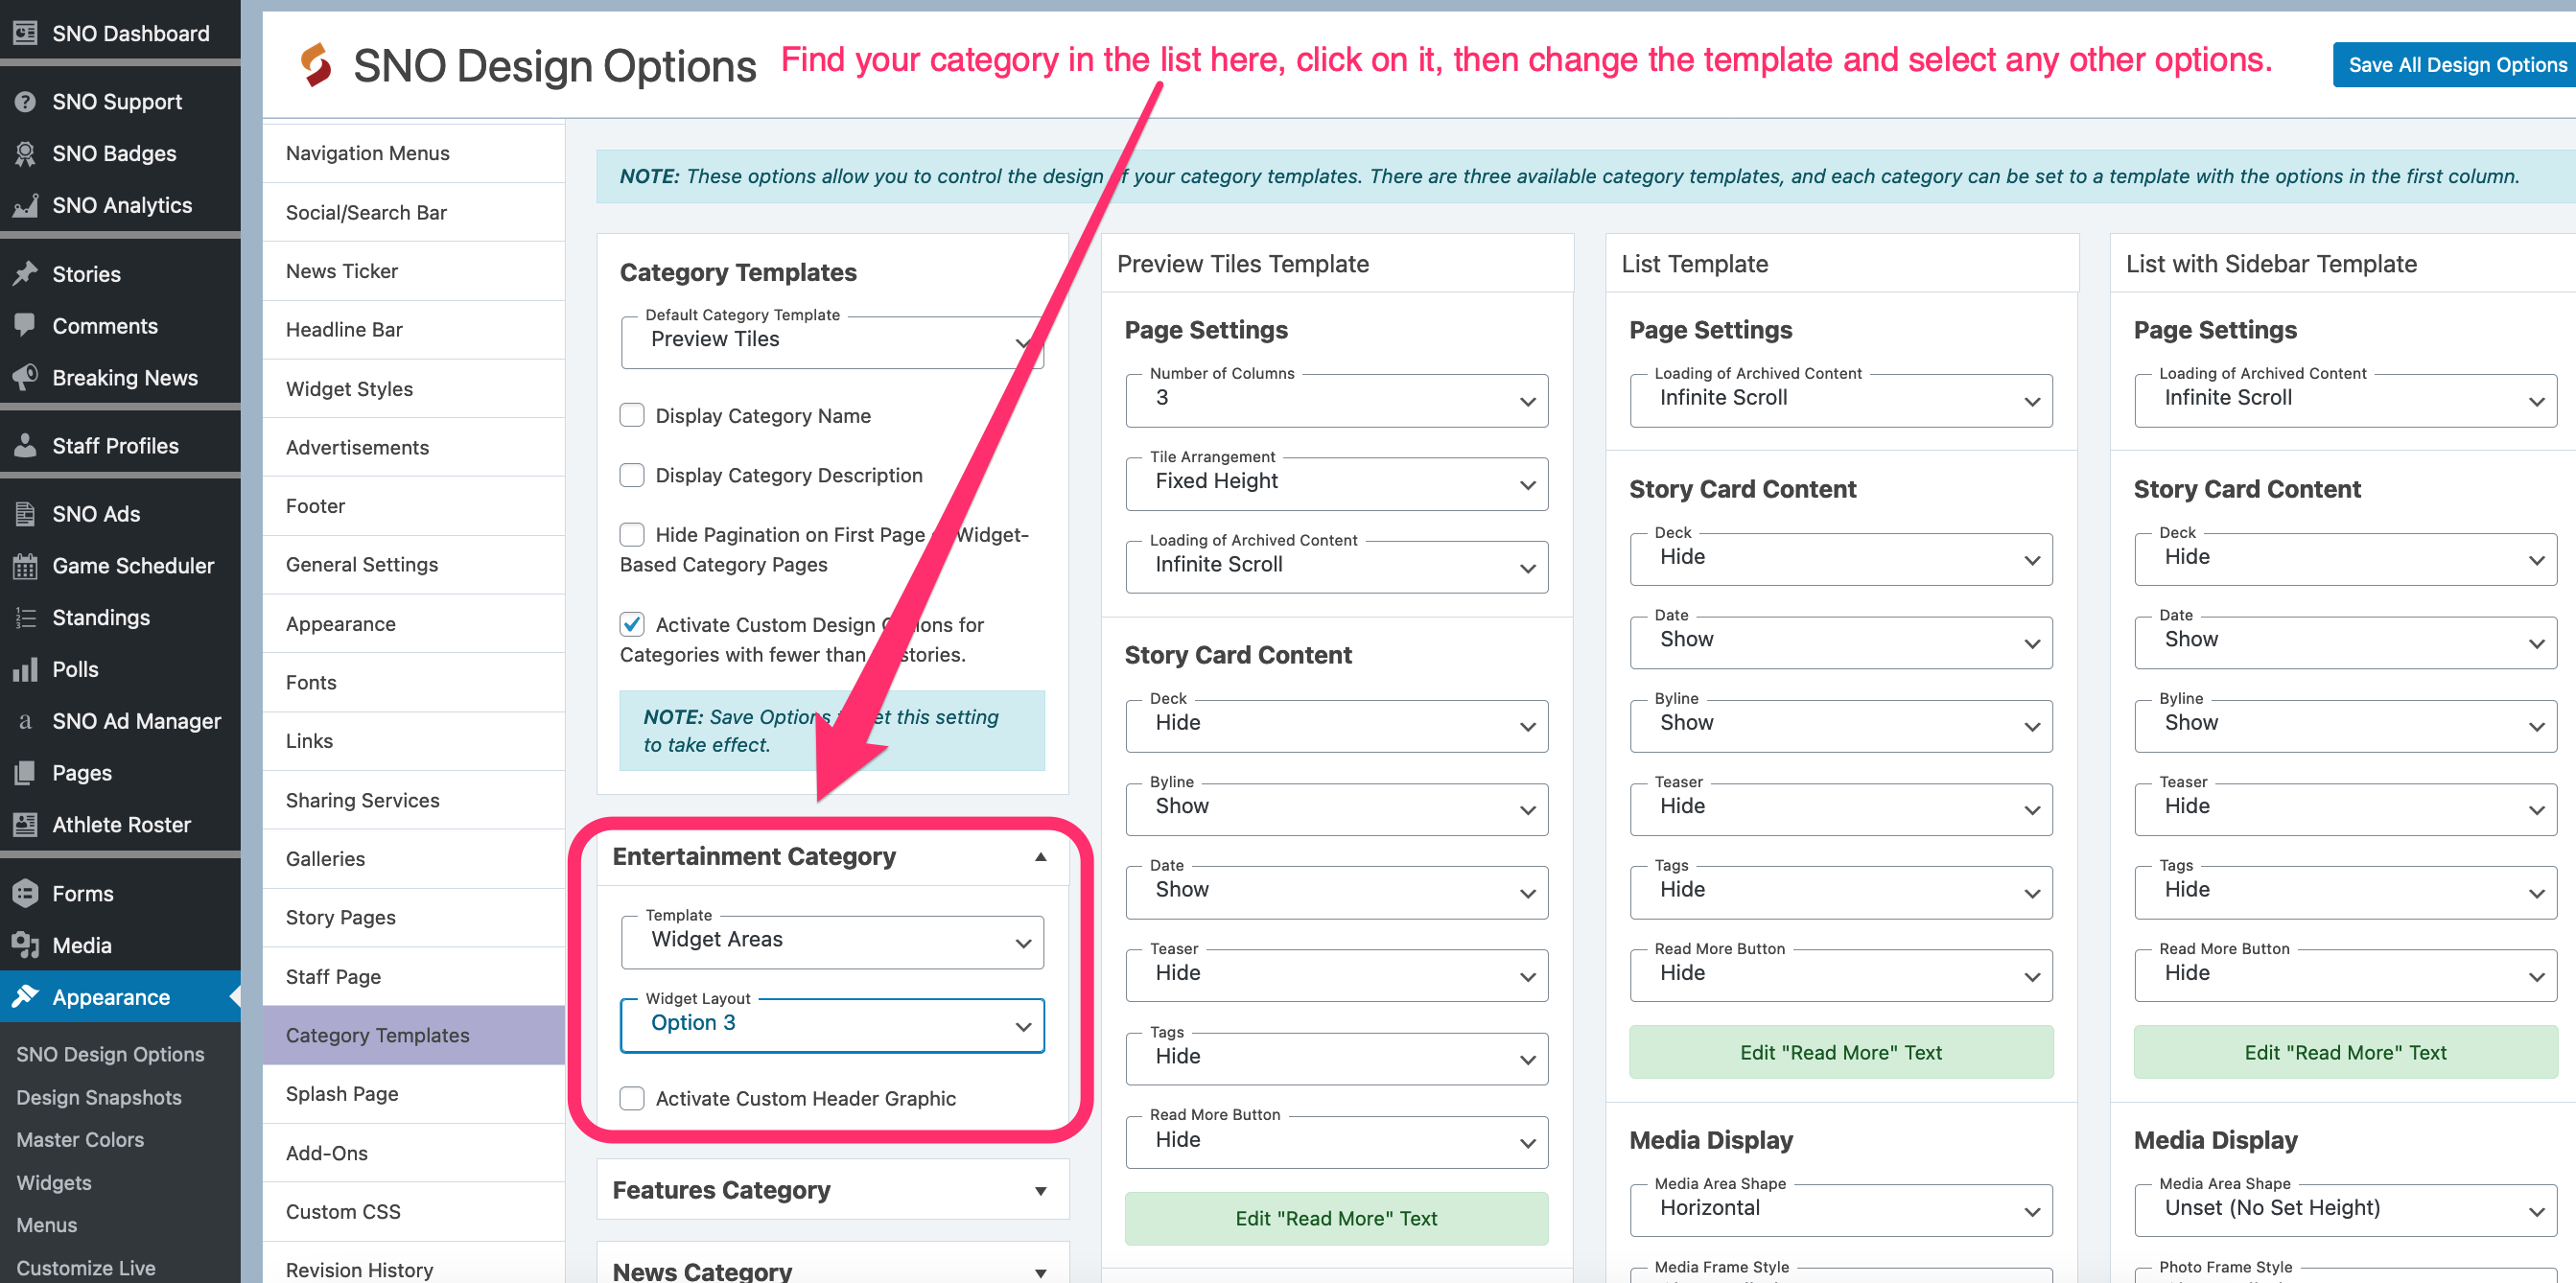
Task: Toggle Activate Custom Header Graphic checkbox
Action: (x=631, y=1097)
